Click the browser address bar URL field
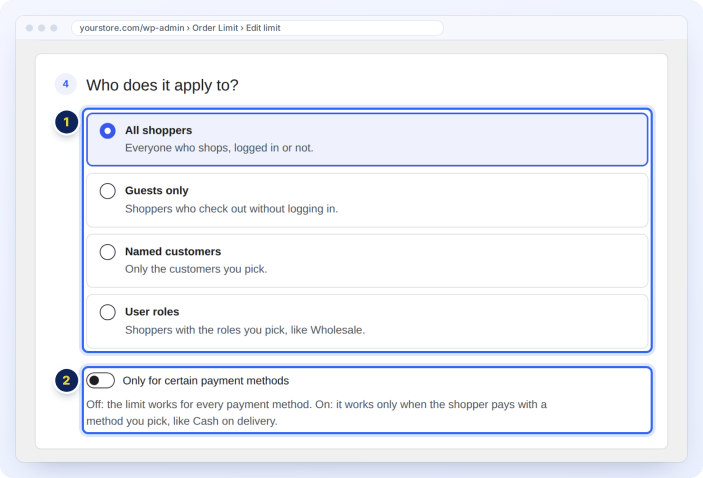Image resolution: width=703 pixels, height=478 pixels. coord(257,28)
